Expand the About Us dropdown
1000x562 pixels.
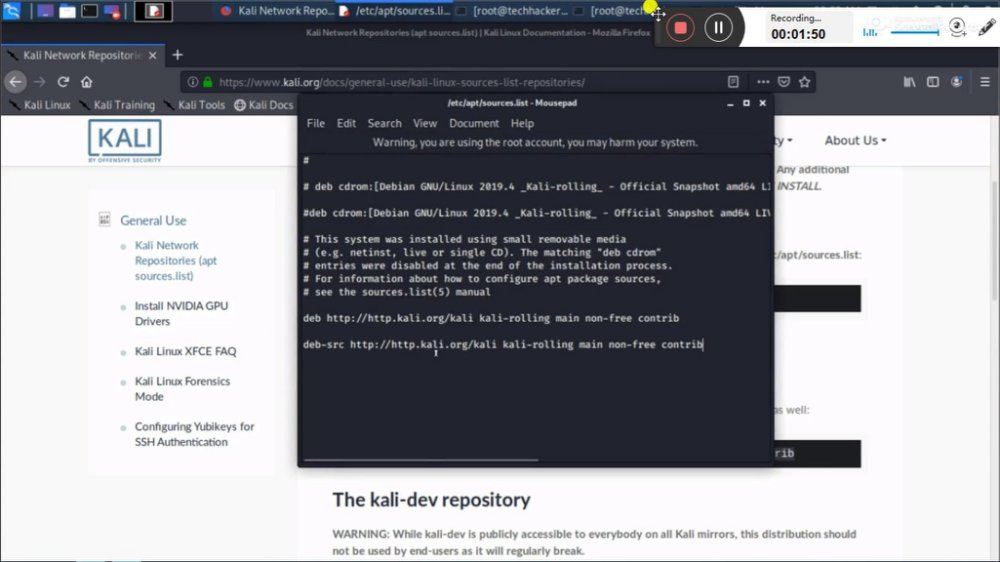(x=855, y=140)
